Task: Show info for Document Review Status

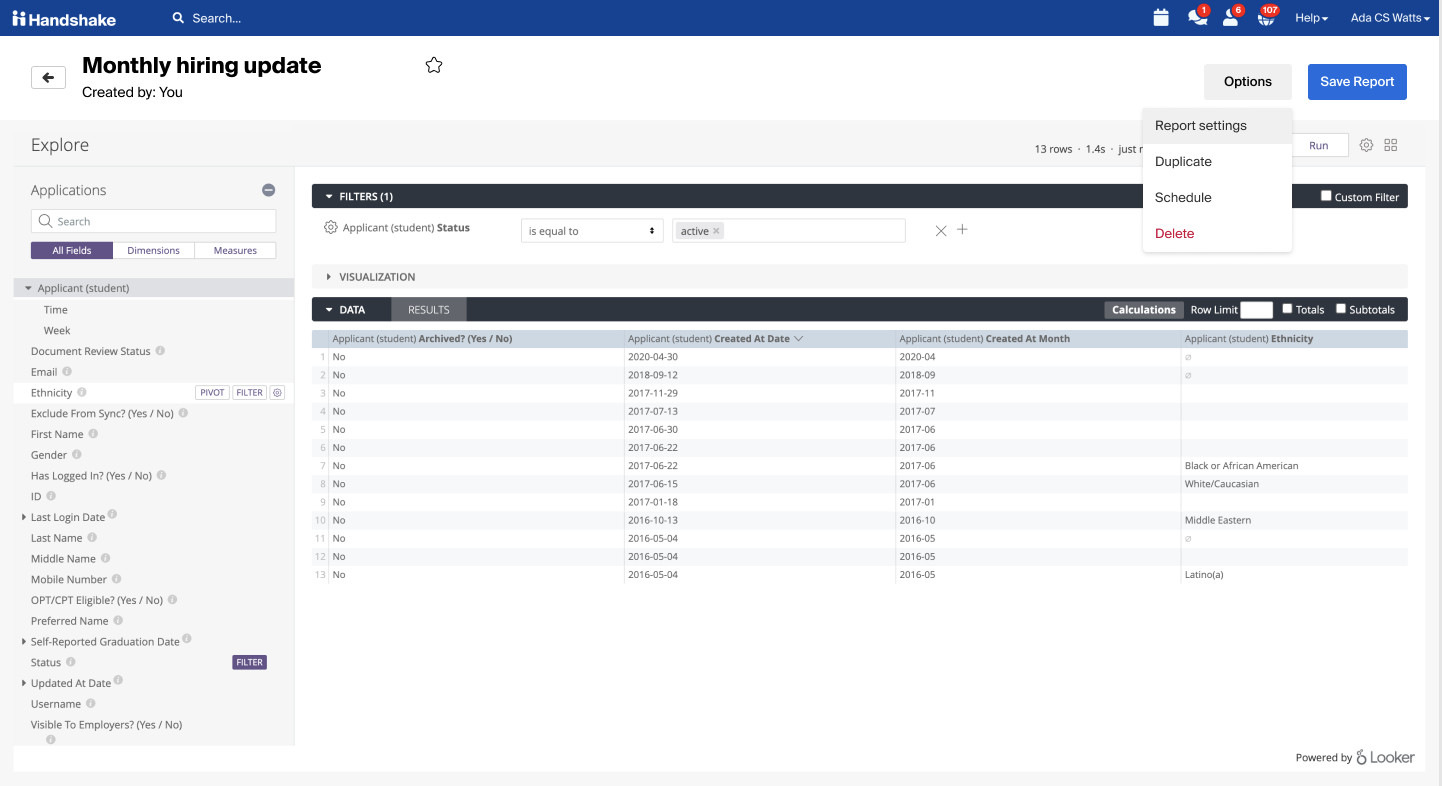Action: [160, 351]
